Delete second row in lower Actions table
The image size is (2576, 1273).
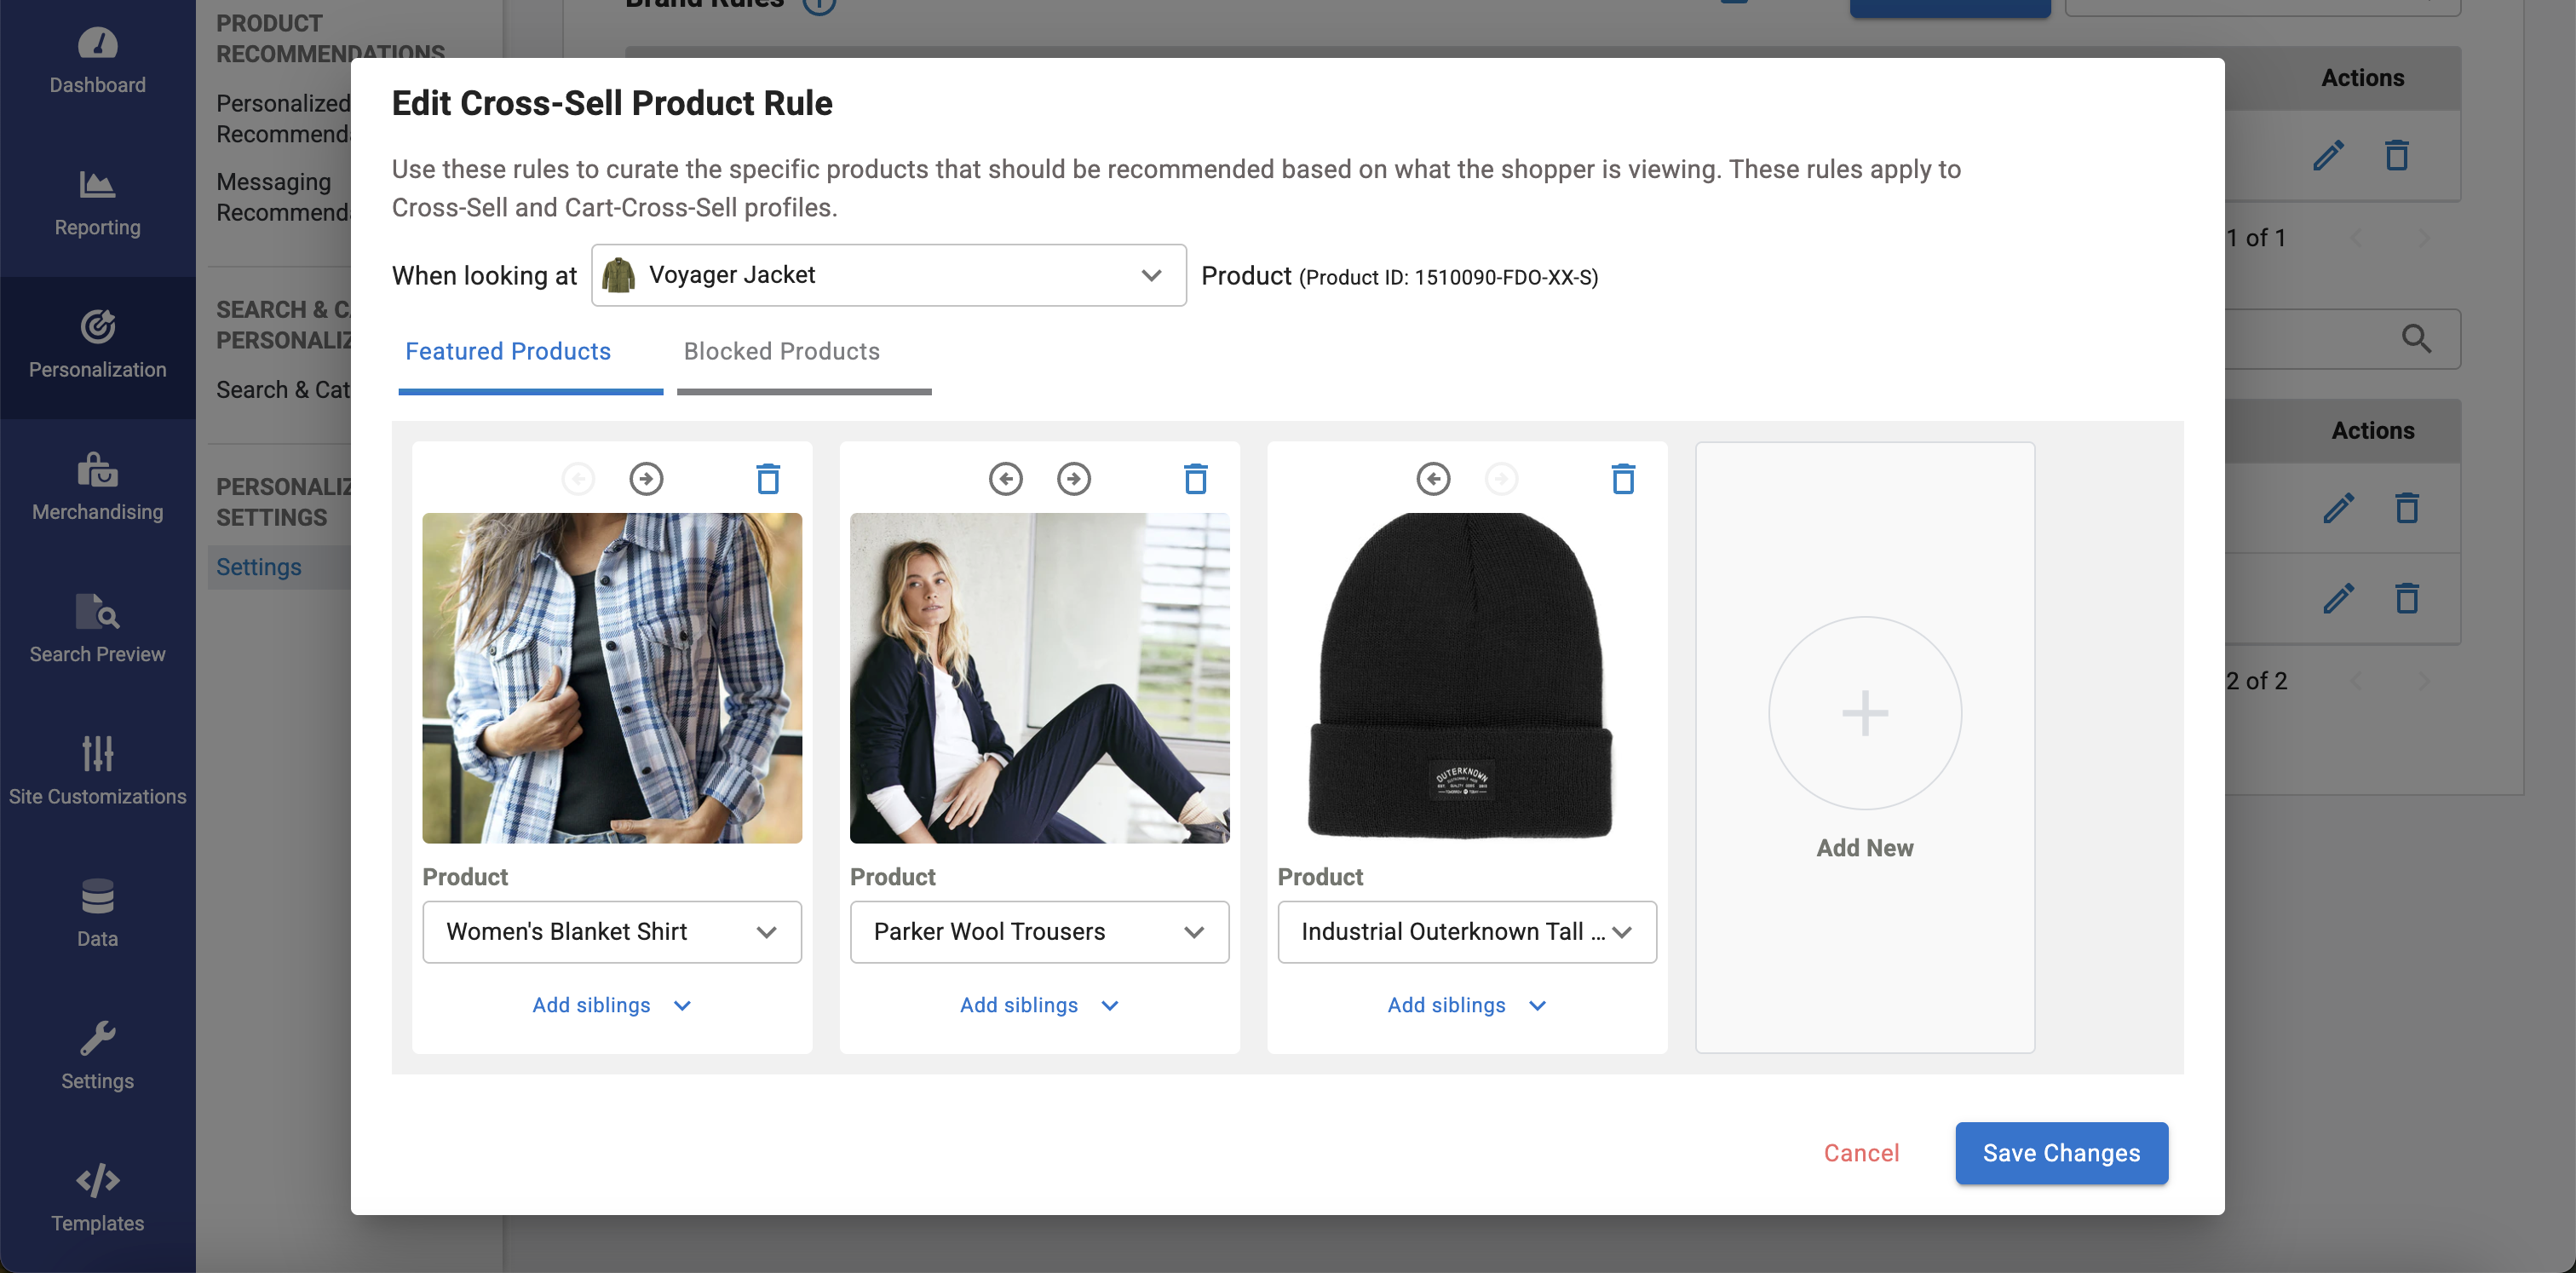pos(2407,598)
